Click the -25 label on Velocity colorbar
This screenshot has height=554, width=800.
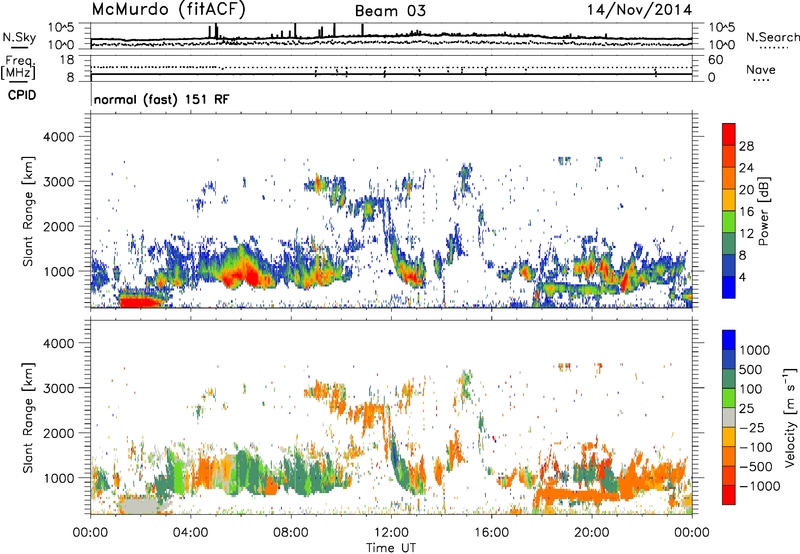click(752, 427)
